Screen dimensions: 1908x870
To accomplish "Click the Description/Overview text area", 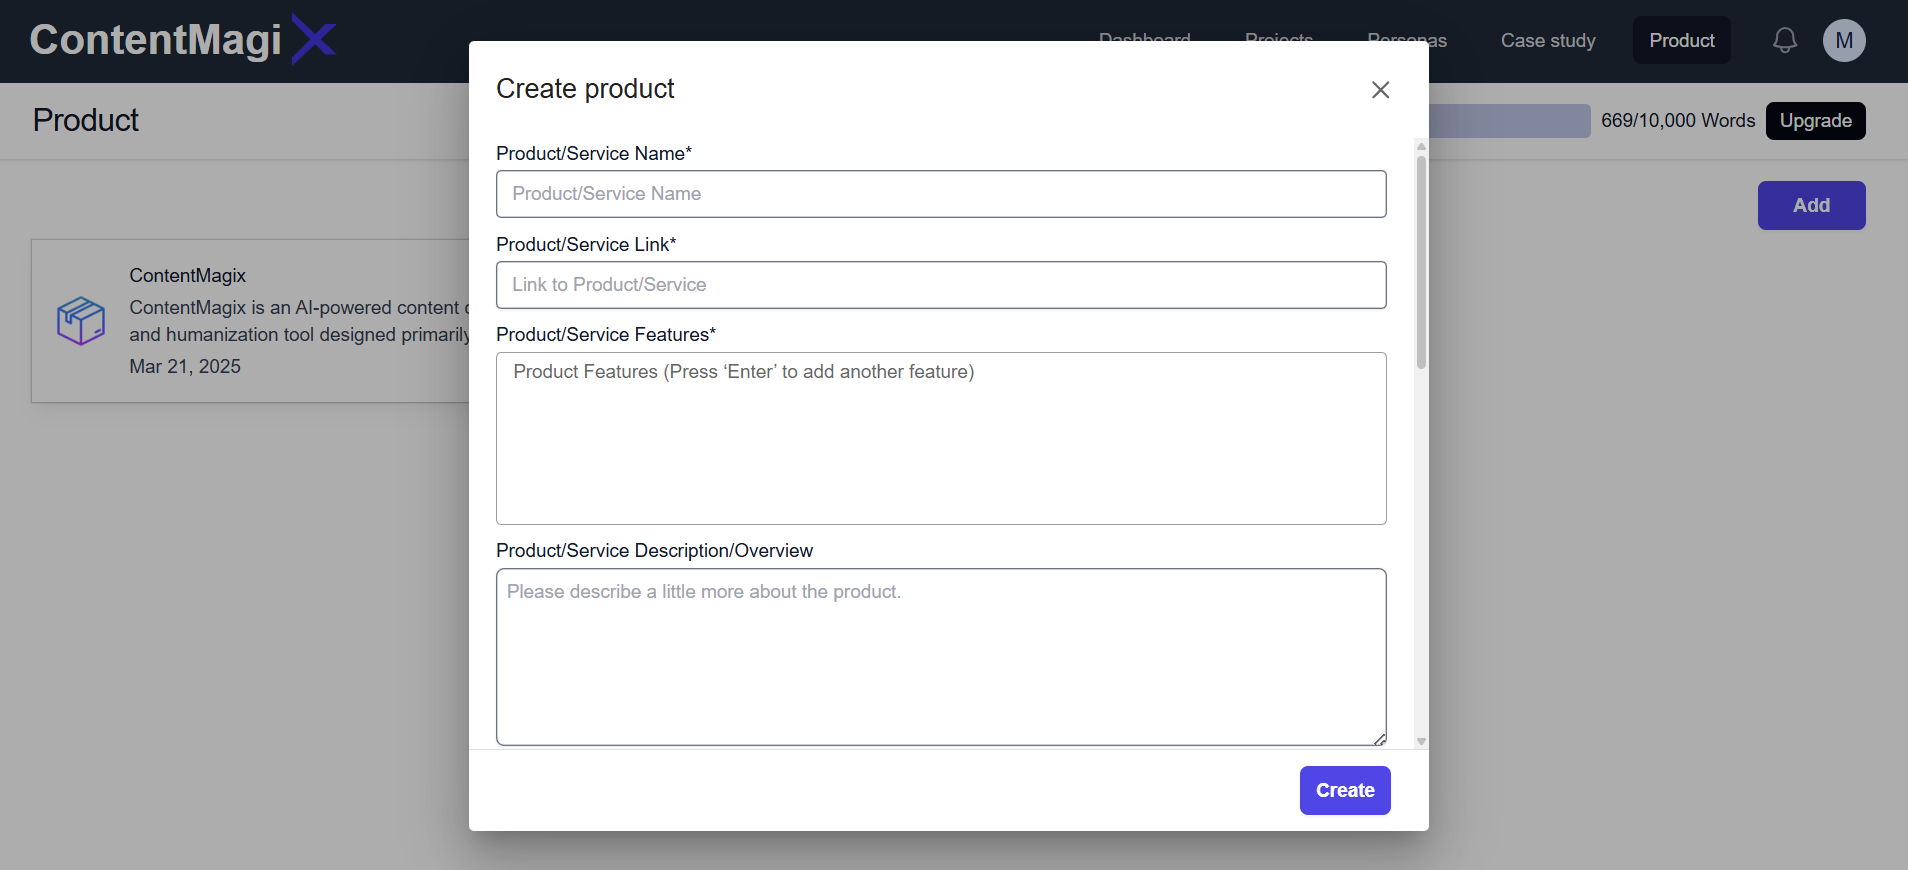I will click(940, 656).
